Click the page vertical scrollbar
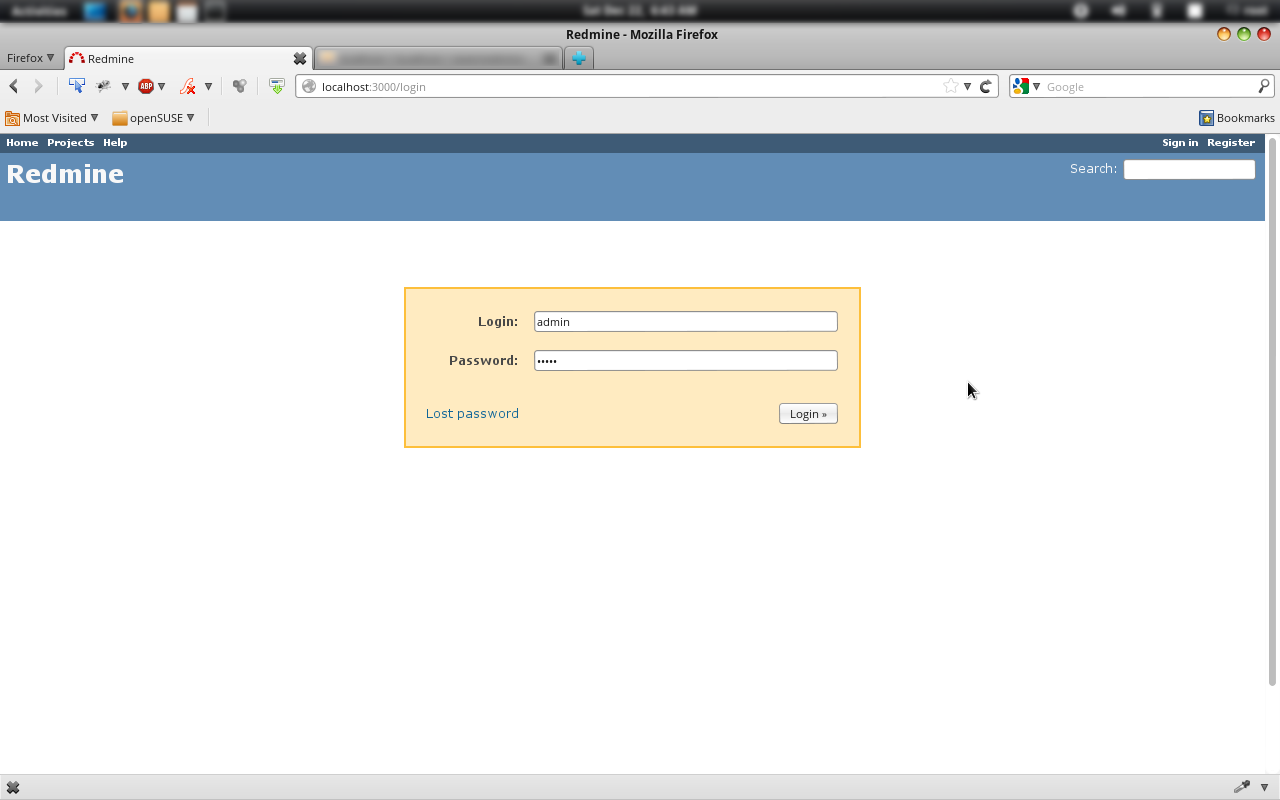Screen dimensions: 1280x800 tap(1272, 411)
